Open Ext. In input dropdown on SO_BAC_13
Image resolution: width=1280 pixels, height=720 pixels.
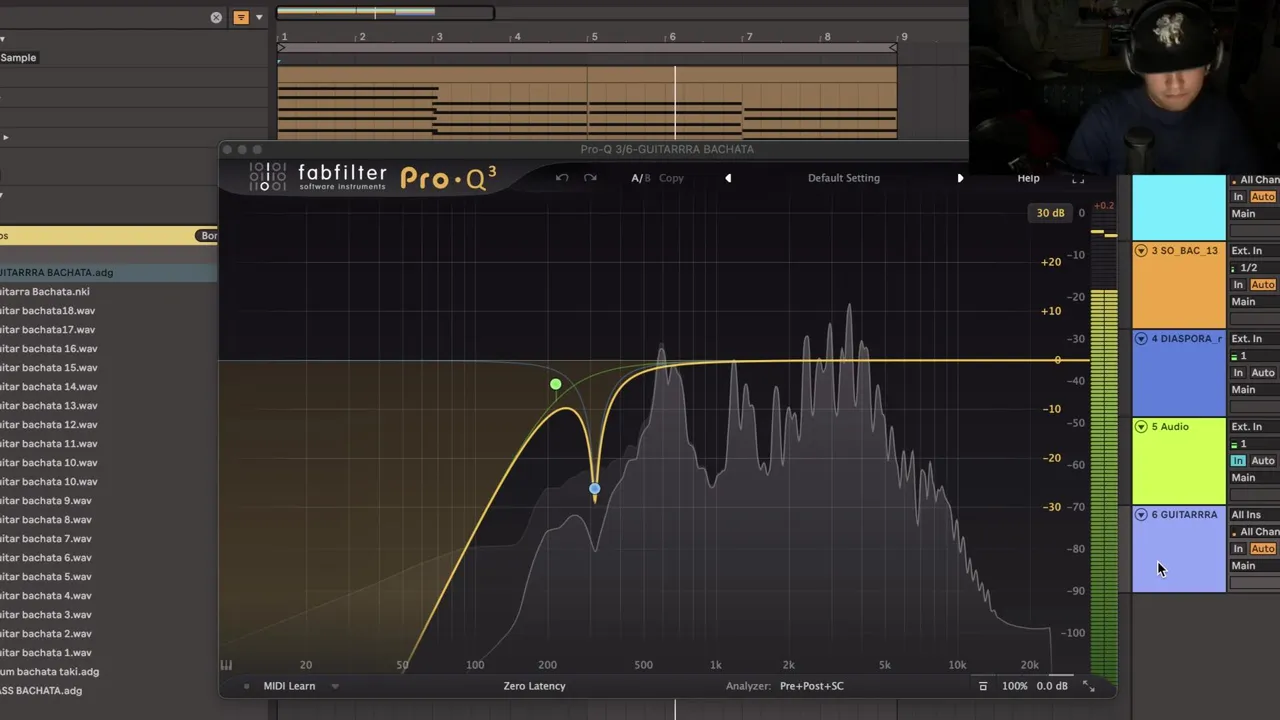(1254, 251)
